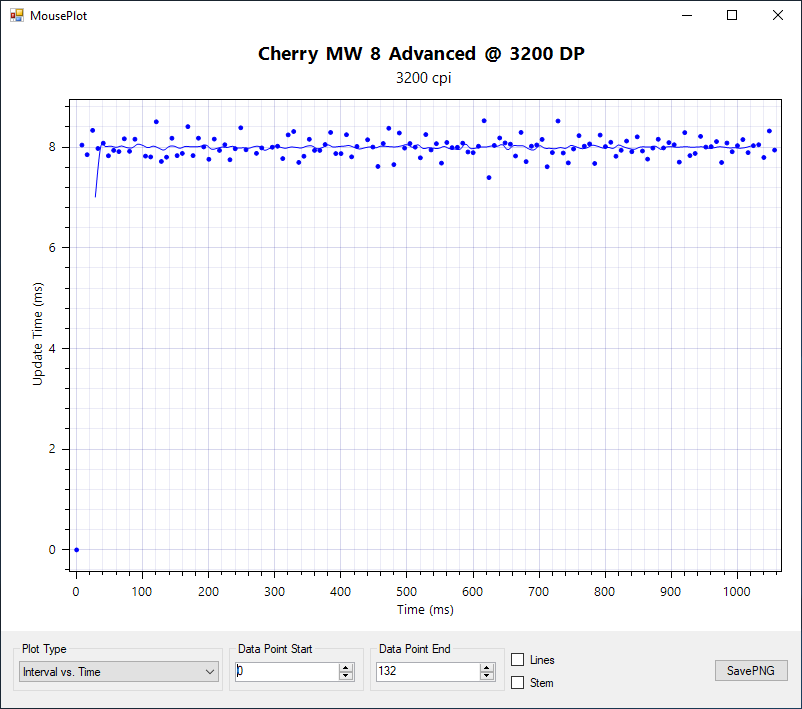The image size is (802, 709).
Task: Click the MousePlot app icon in title bar
Action: point(17,15)
